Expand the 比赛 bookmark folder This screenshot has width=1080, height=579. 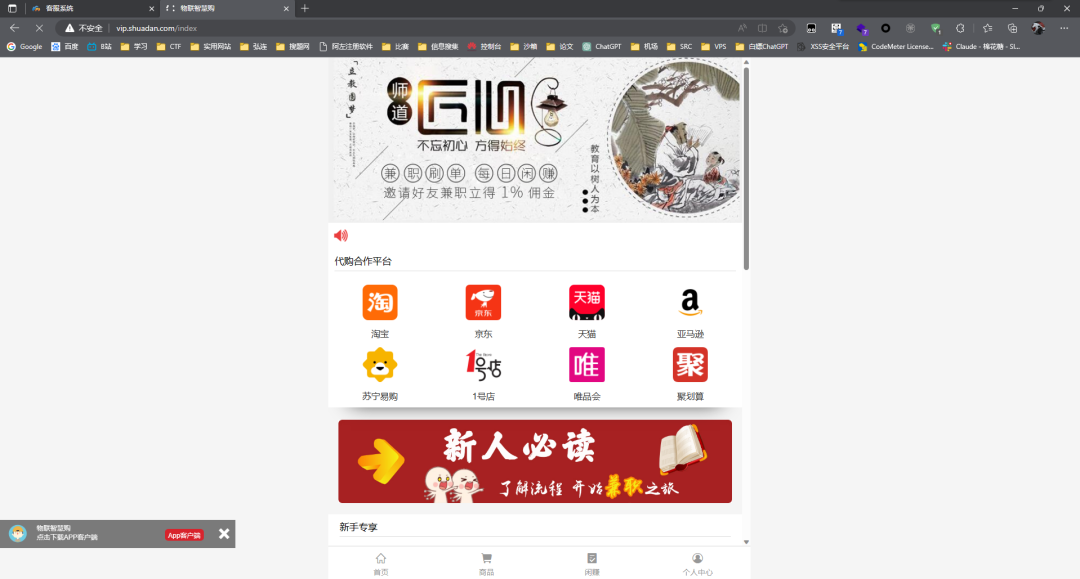[x=395, y=47]
